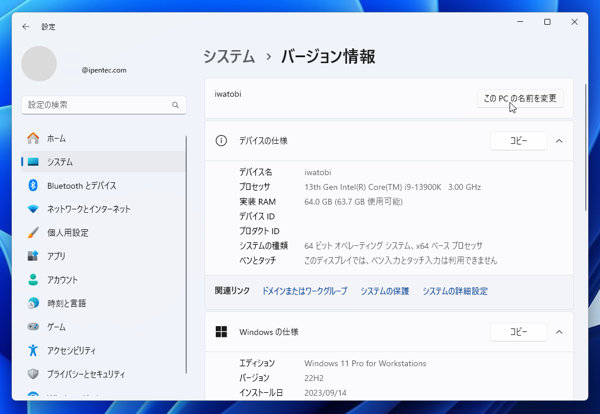Click the 22H2 version value
Viewport: 600px width, 414px height.
[314, 378]
